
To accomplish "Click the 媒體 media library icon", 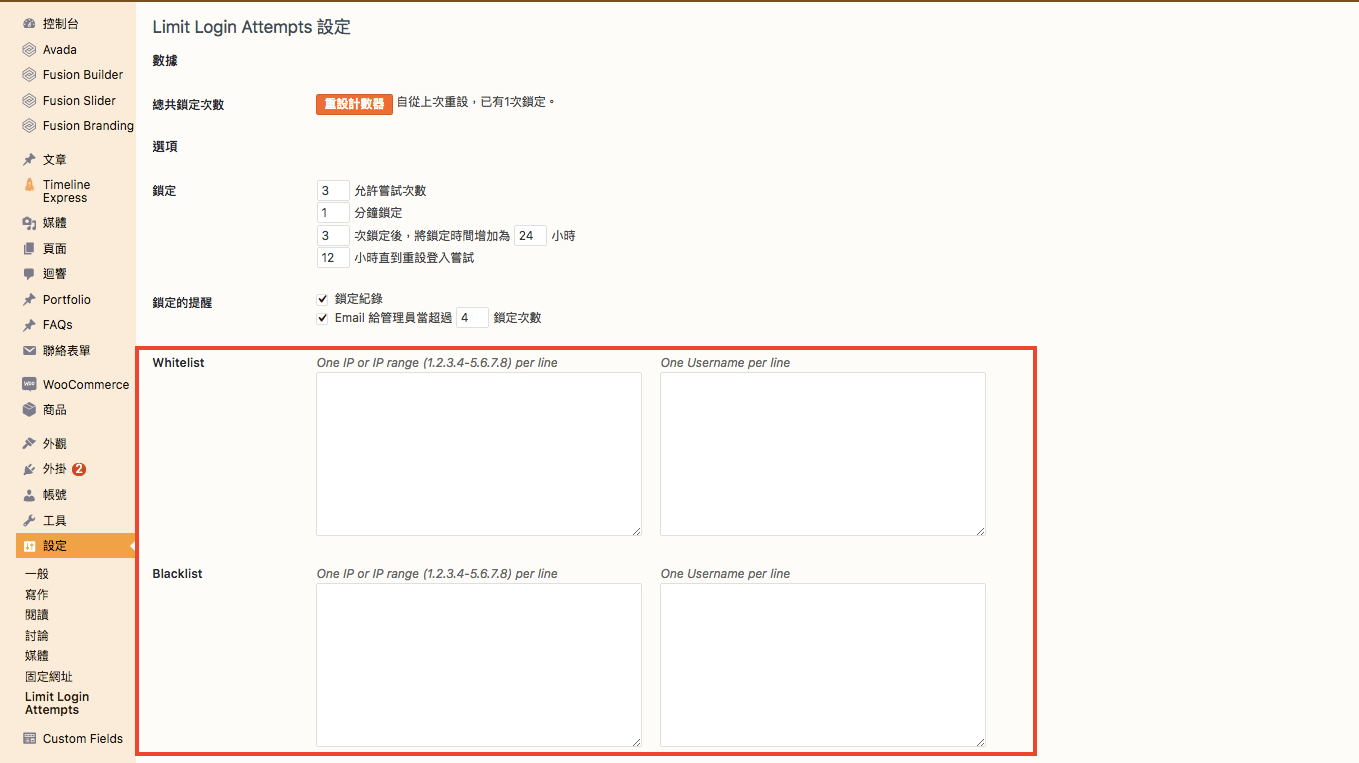I will (30, 223).
